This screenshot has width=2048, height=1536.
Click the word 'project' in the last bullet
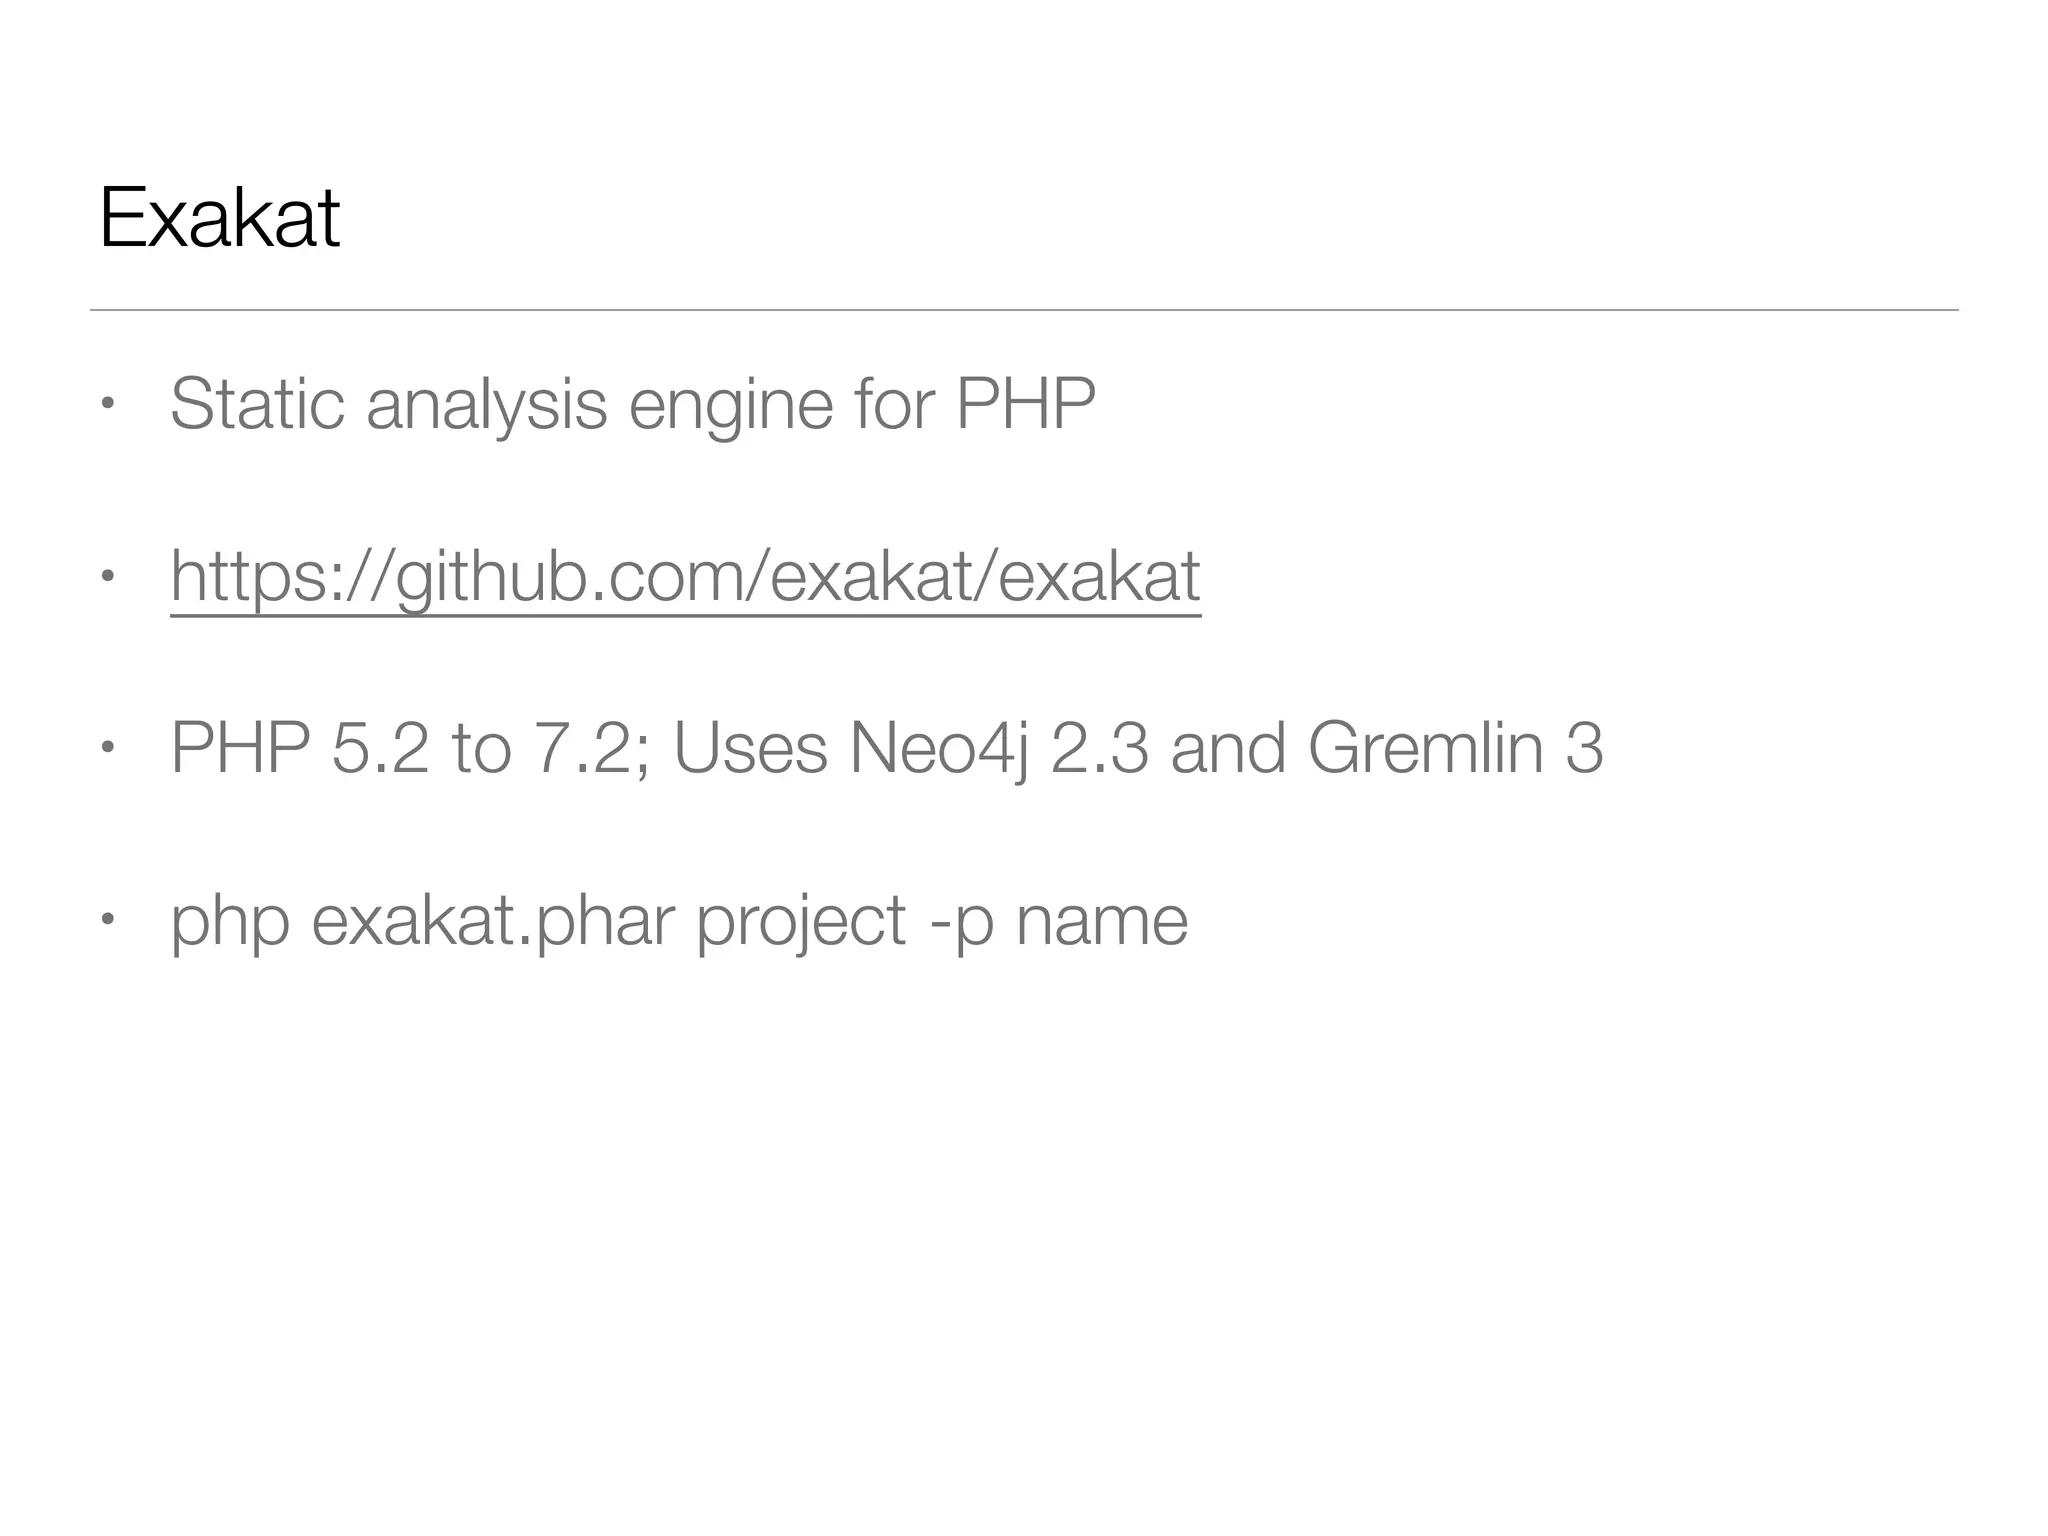click(x=801, y=920)
